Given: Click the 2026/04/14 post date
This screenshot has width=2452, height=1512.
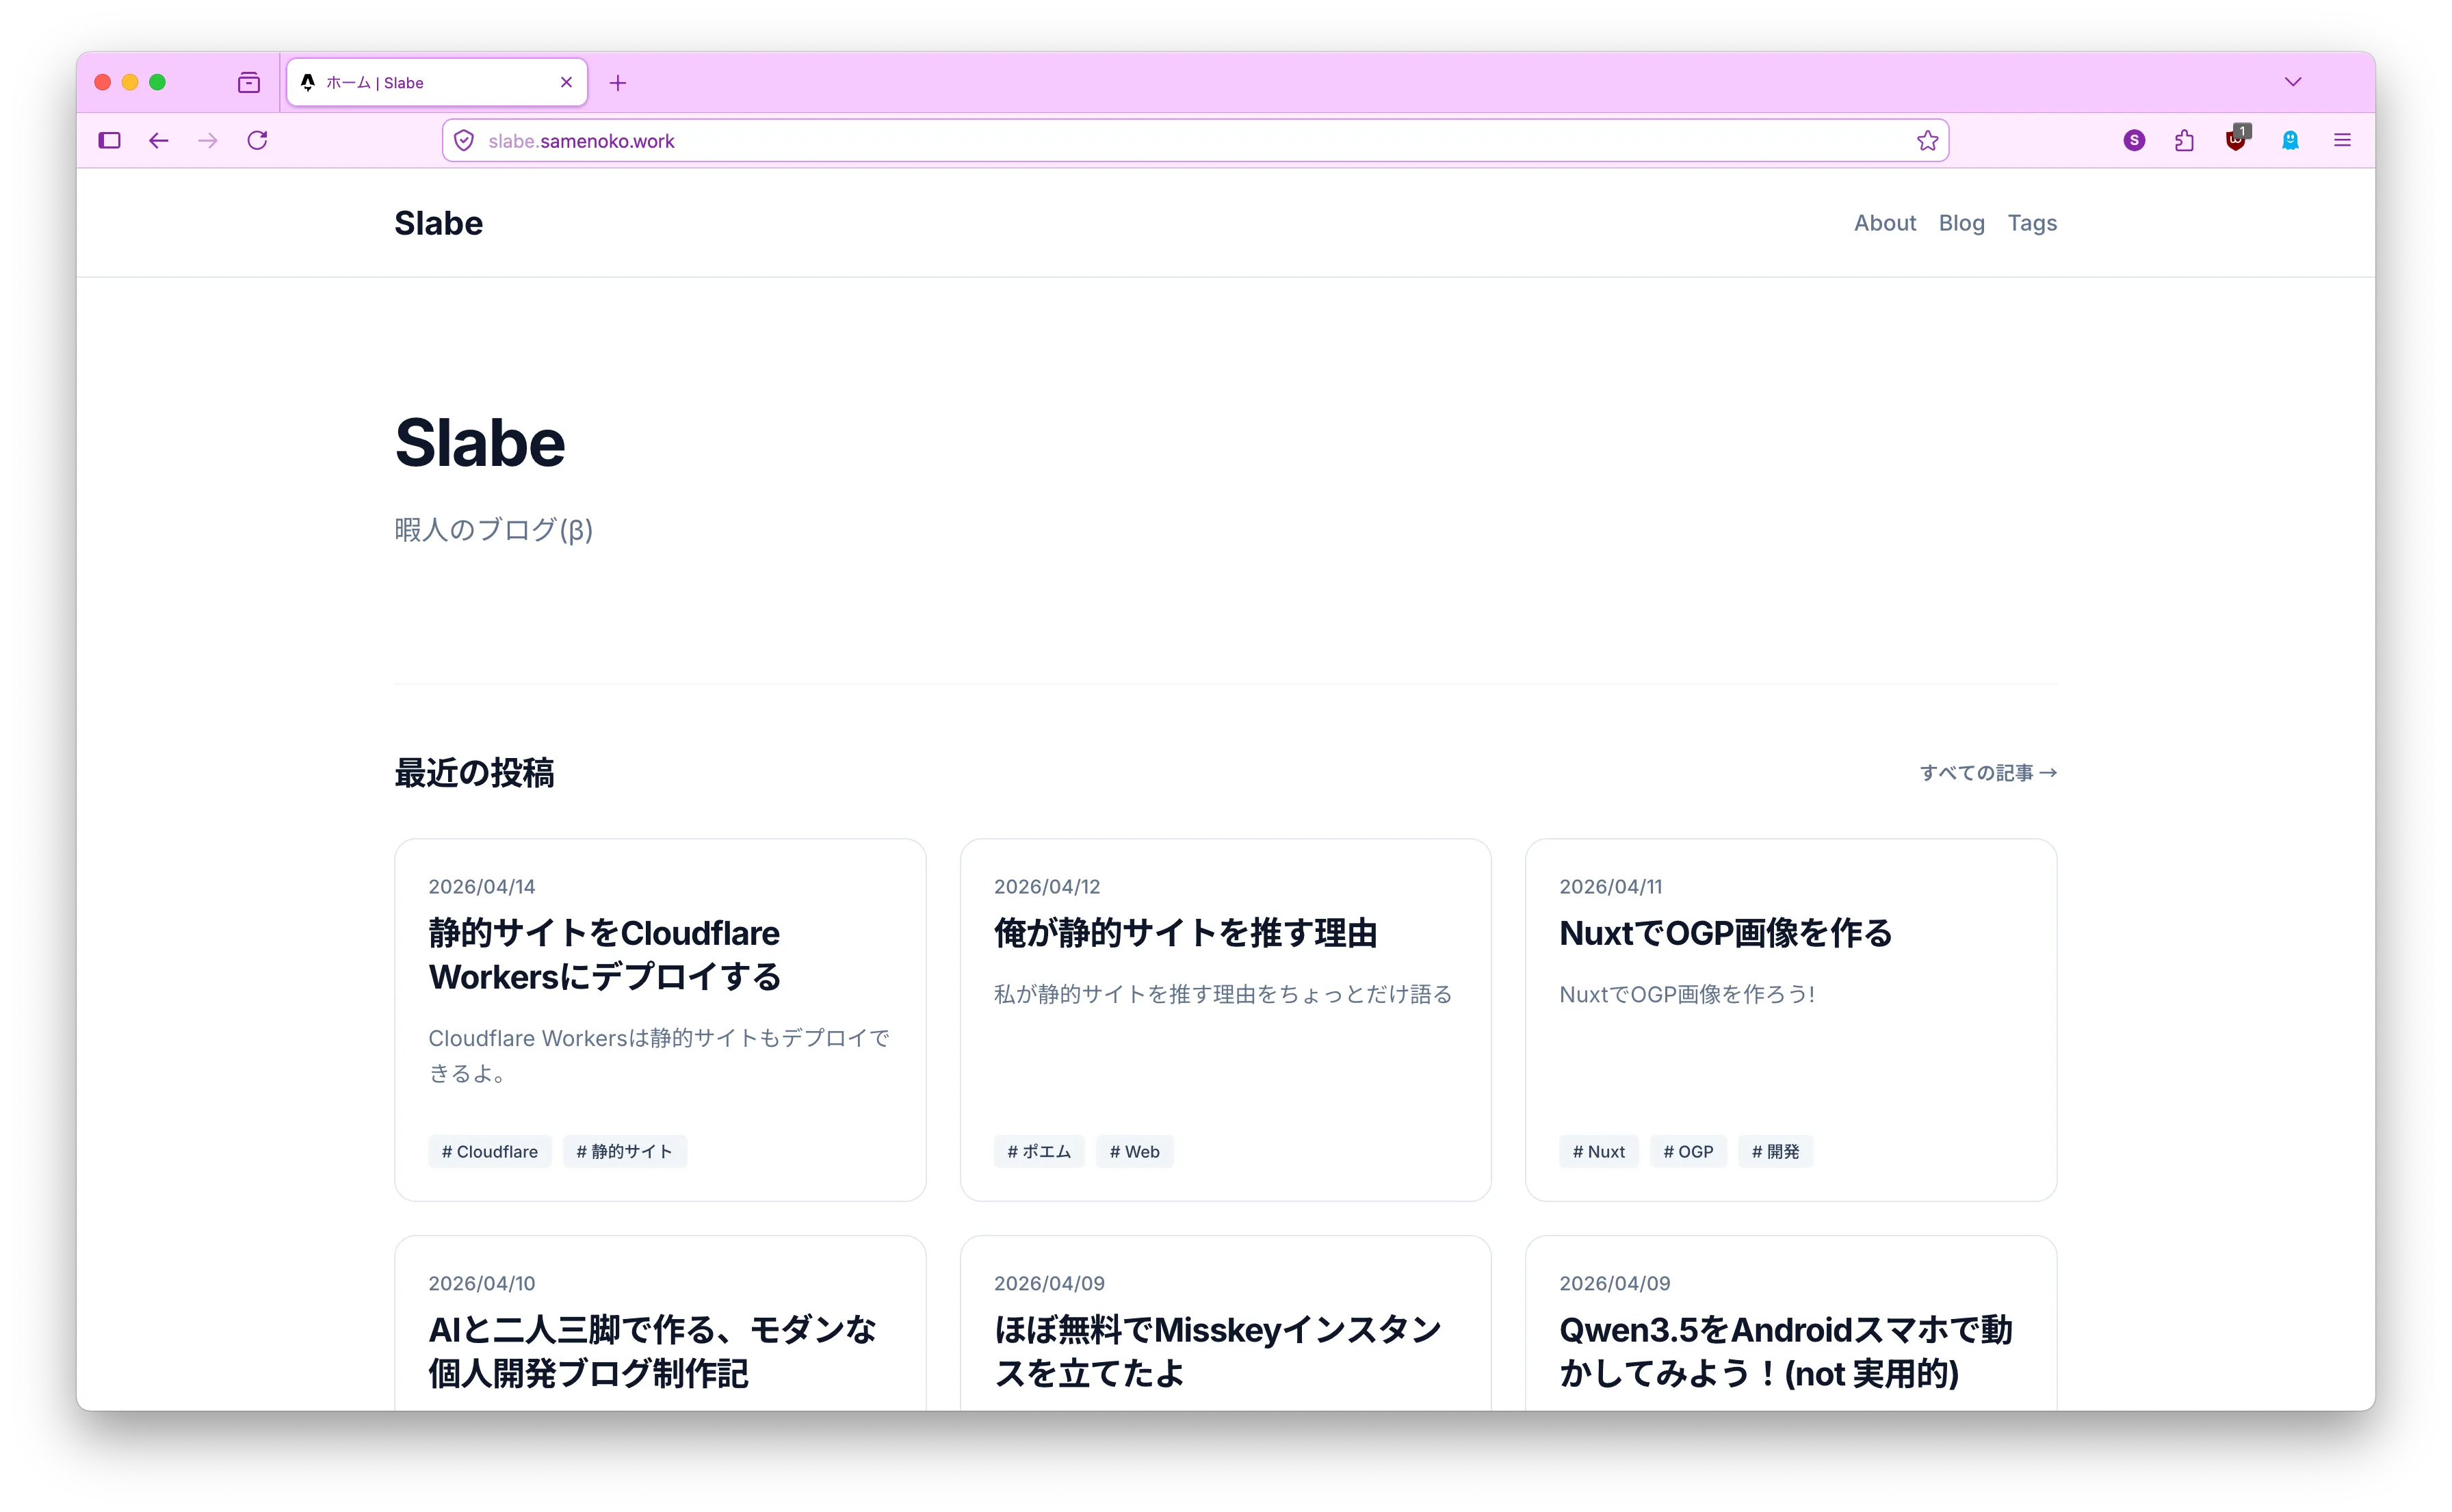Looking at the screenshot, I should tap(481, 887).
